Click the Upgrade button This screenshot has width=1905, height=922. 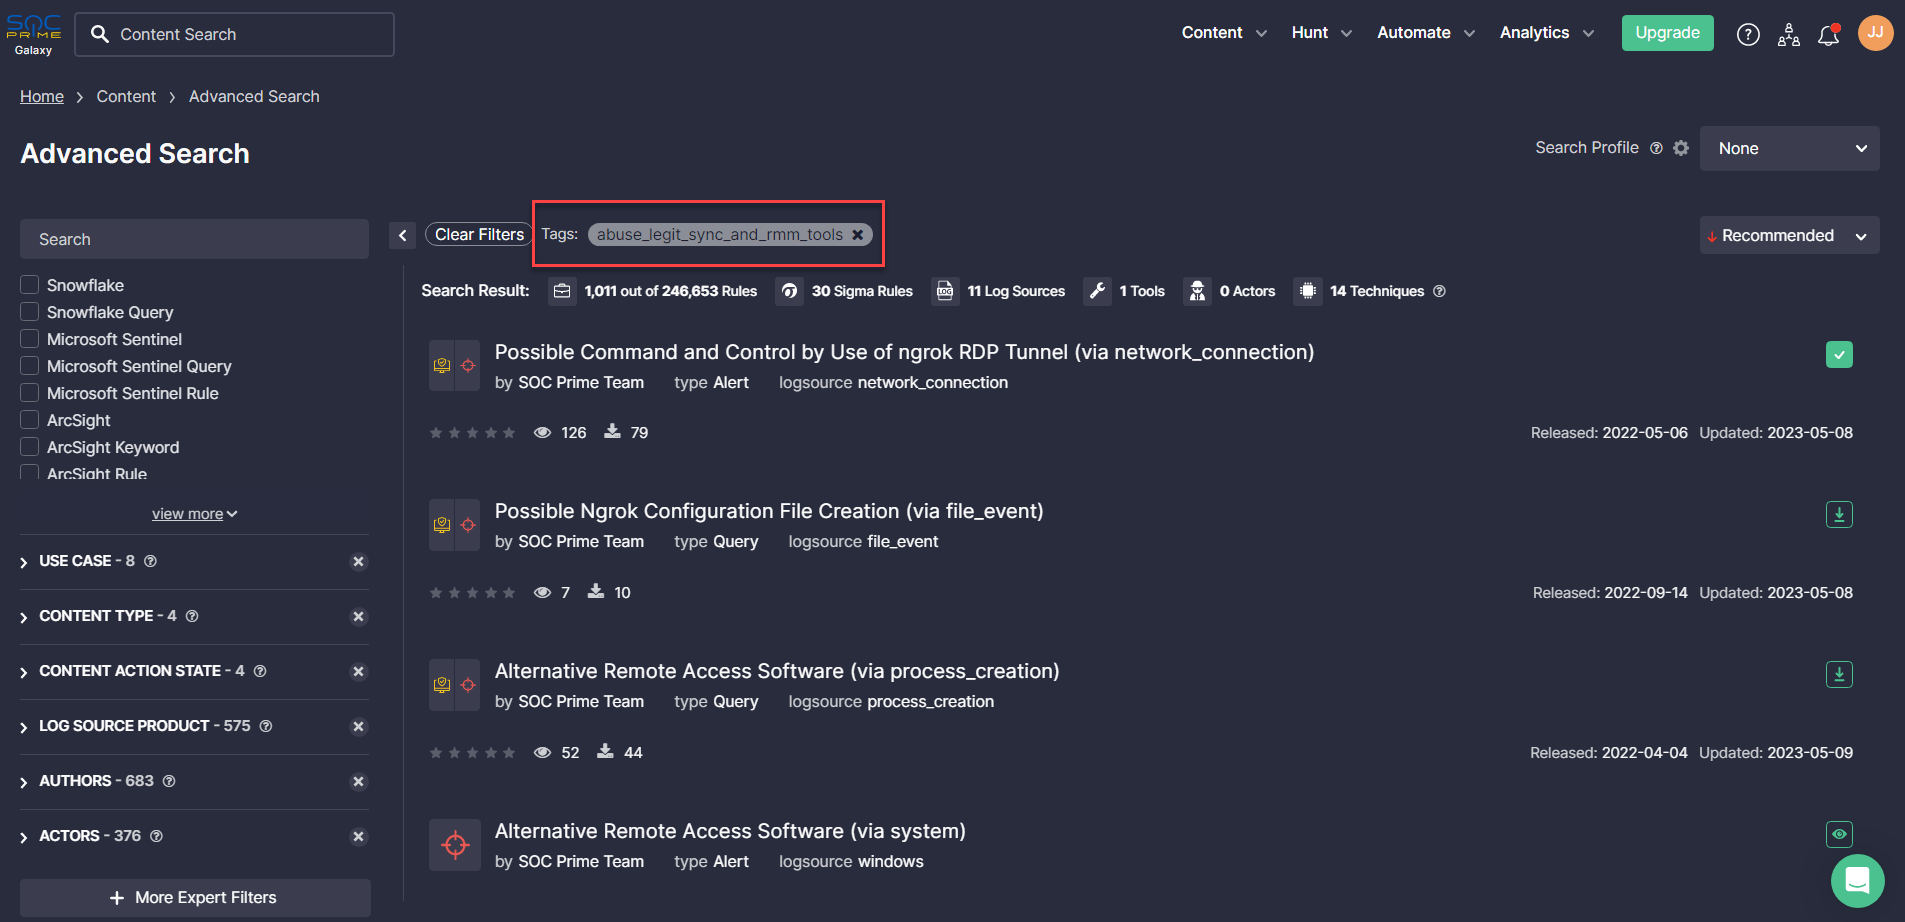(1667, 33)
